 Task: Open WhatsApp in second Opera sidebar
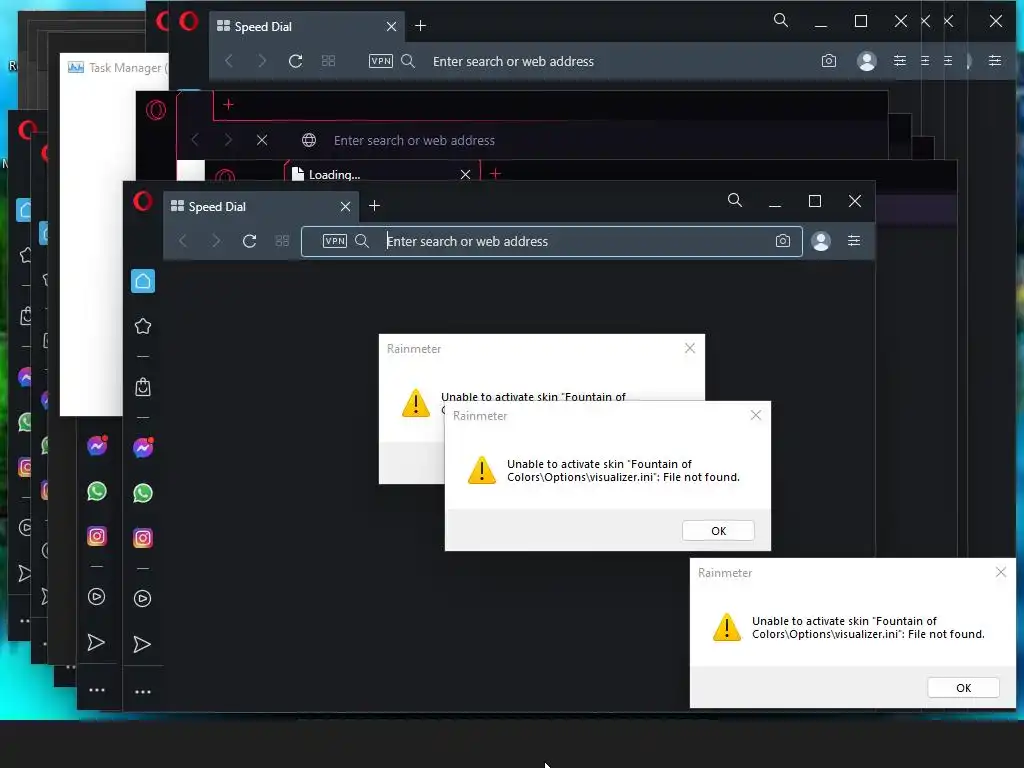(x=97, y=491)
